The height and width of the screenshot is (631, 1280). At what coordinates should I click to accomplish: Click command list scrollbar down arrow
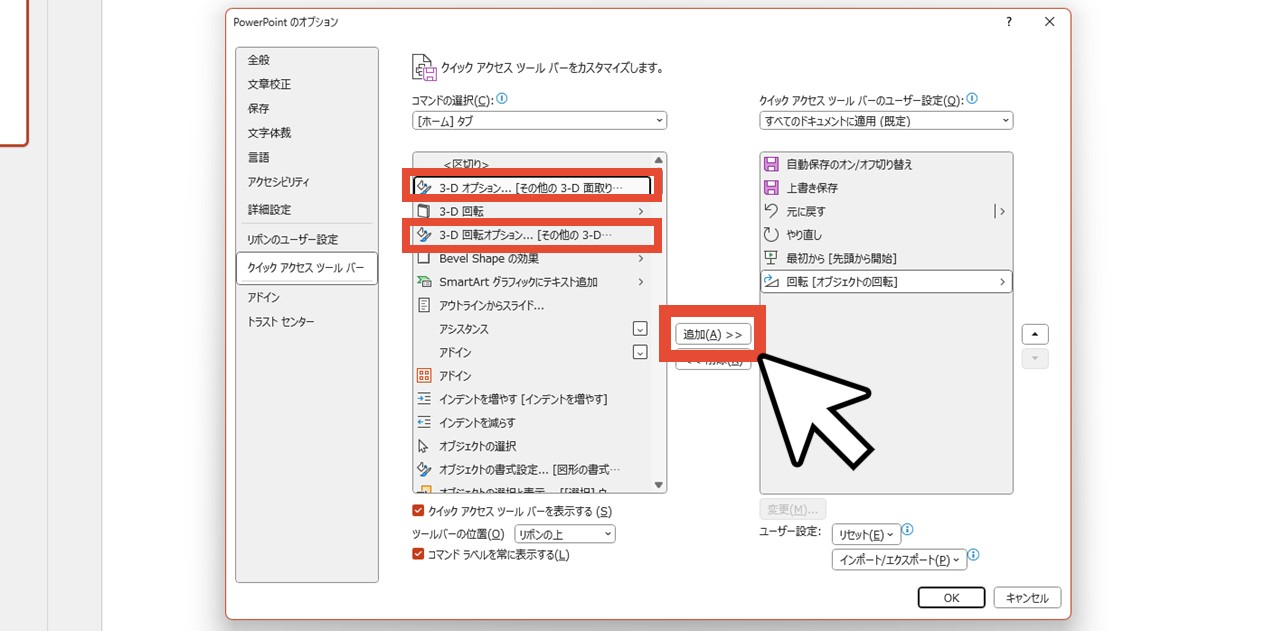[x=658, y=485]
